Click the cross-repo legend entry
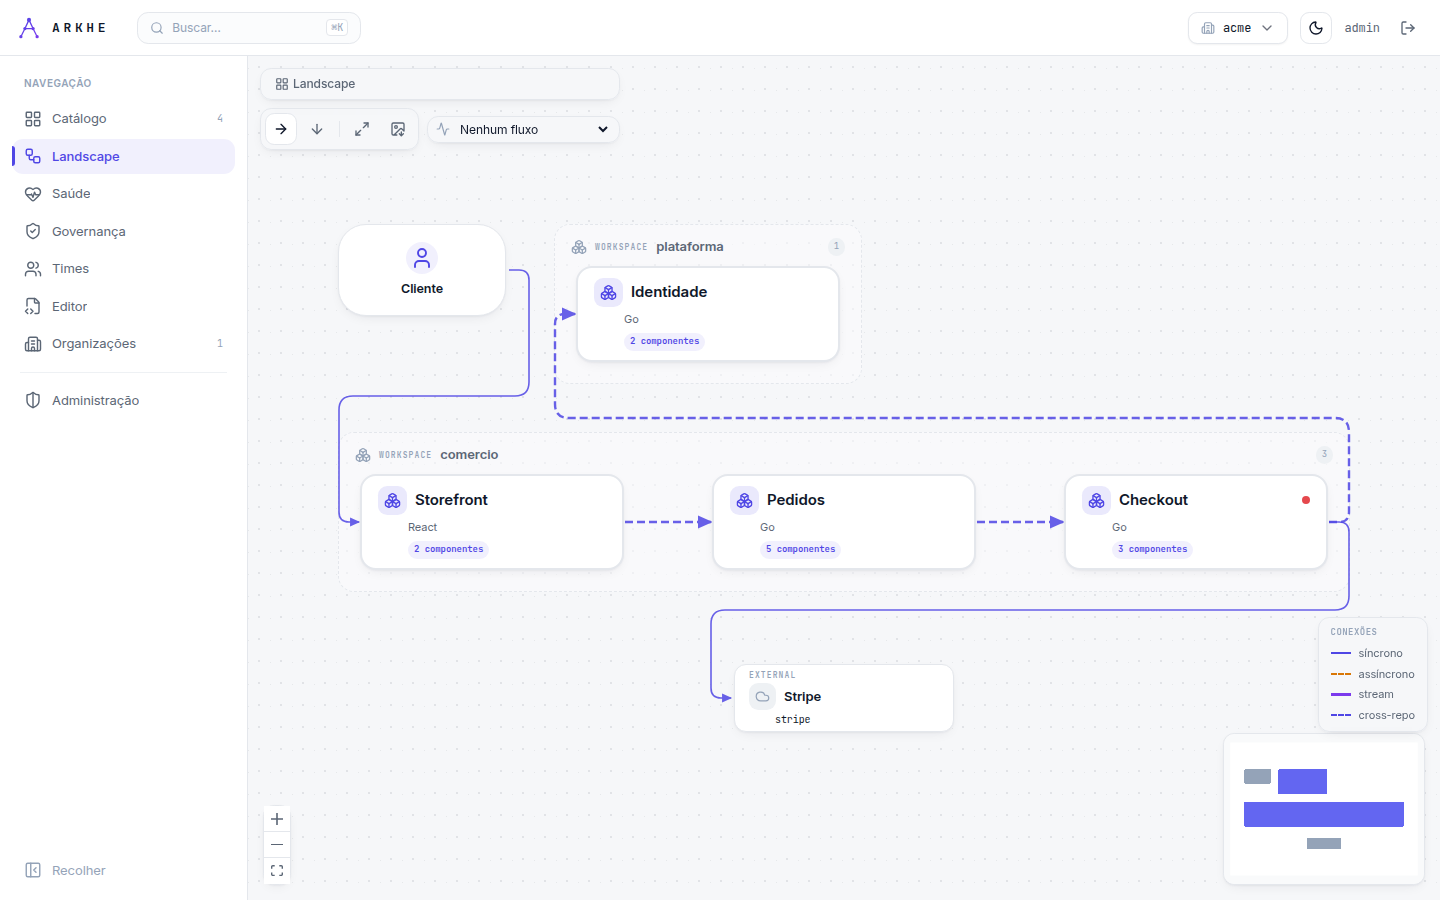The height and width of the screenshot is (900, 1440). (x=1373, y=715)
